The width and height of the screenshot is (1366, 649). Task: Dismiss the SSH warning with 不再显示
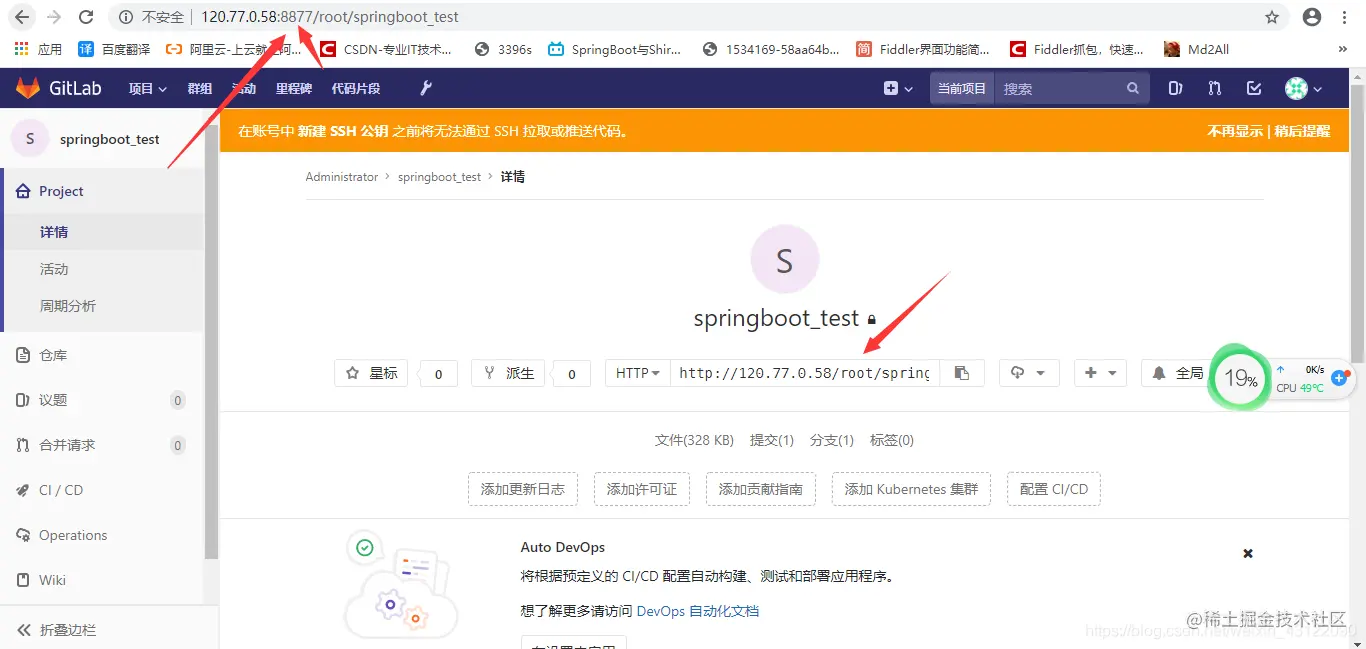(1237, 130)
